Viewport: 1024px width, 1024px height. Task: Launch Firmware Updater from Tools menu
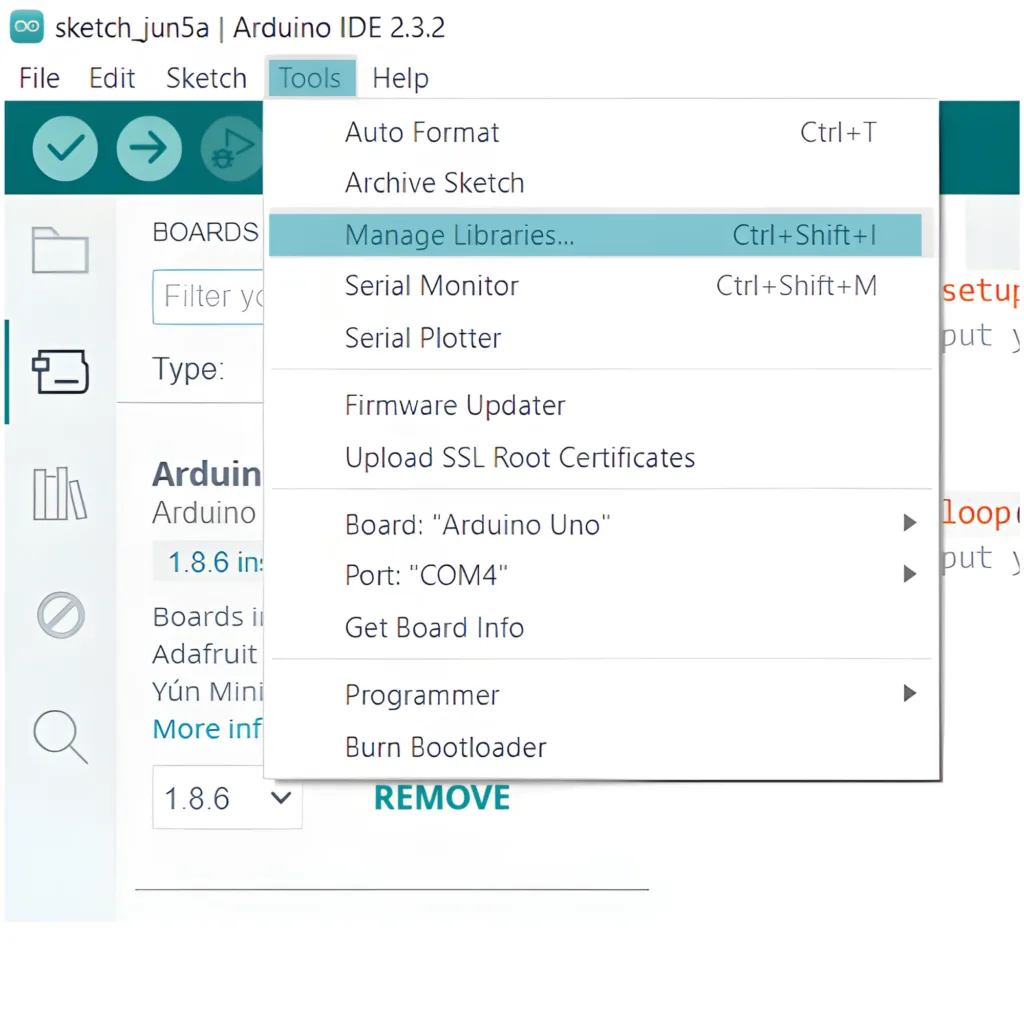click(601, 406)
